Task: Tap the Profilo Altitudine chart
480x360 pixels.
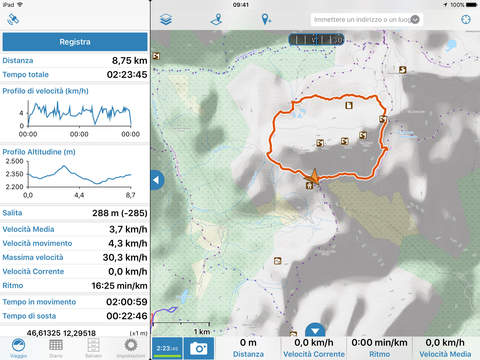Action: [x=75, y=178]
